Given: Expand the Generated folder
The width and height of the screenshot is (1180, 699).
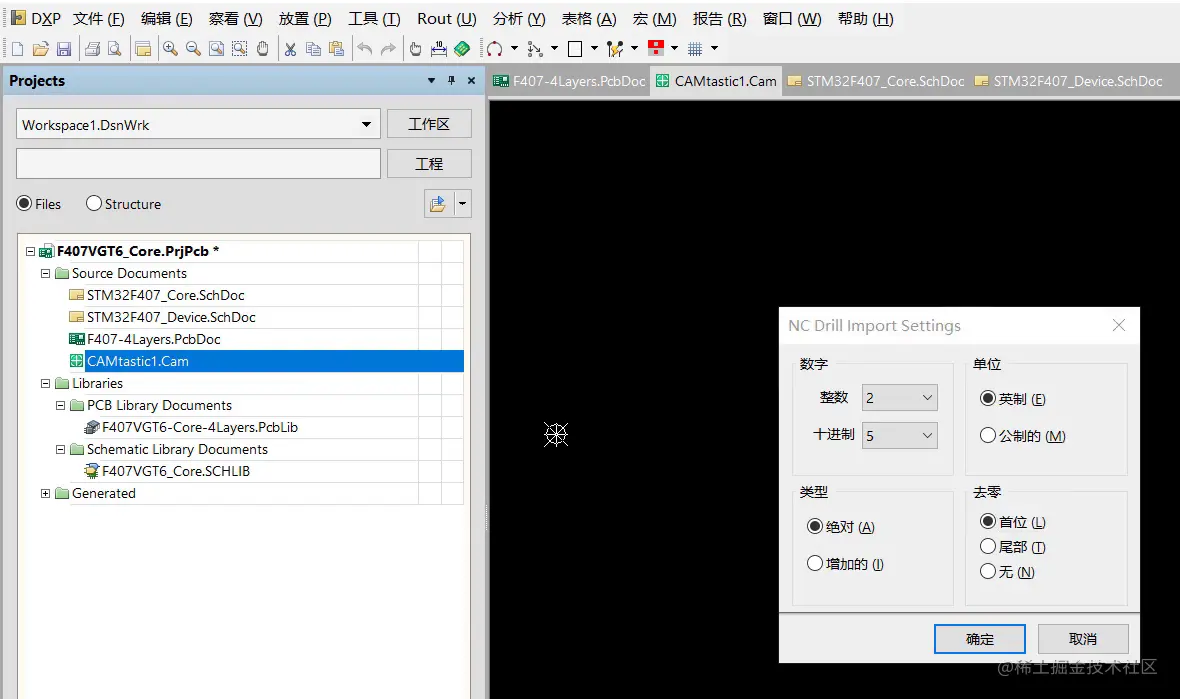Looking at the screenshot, I should (46, 494).
